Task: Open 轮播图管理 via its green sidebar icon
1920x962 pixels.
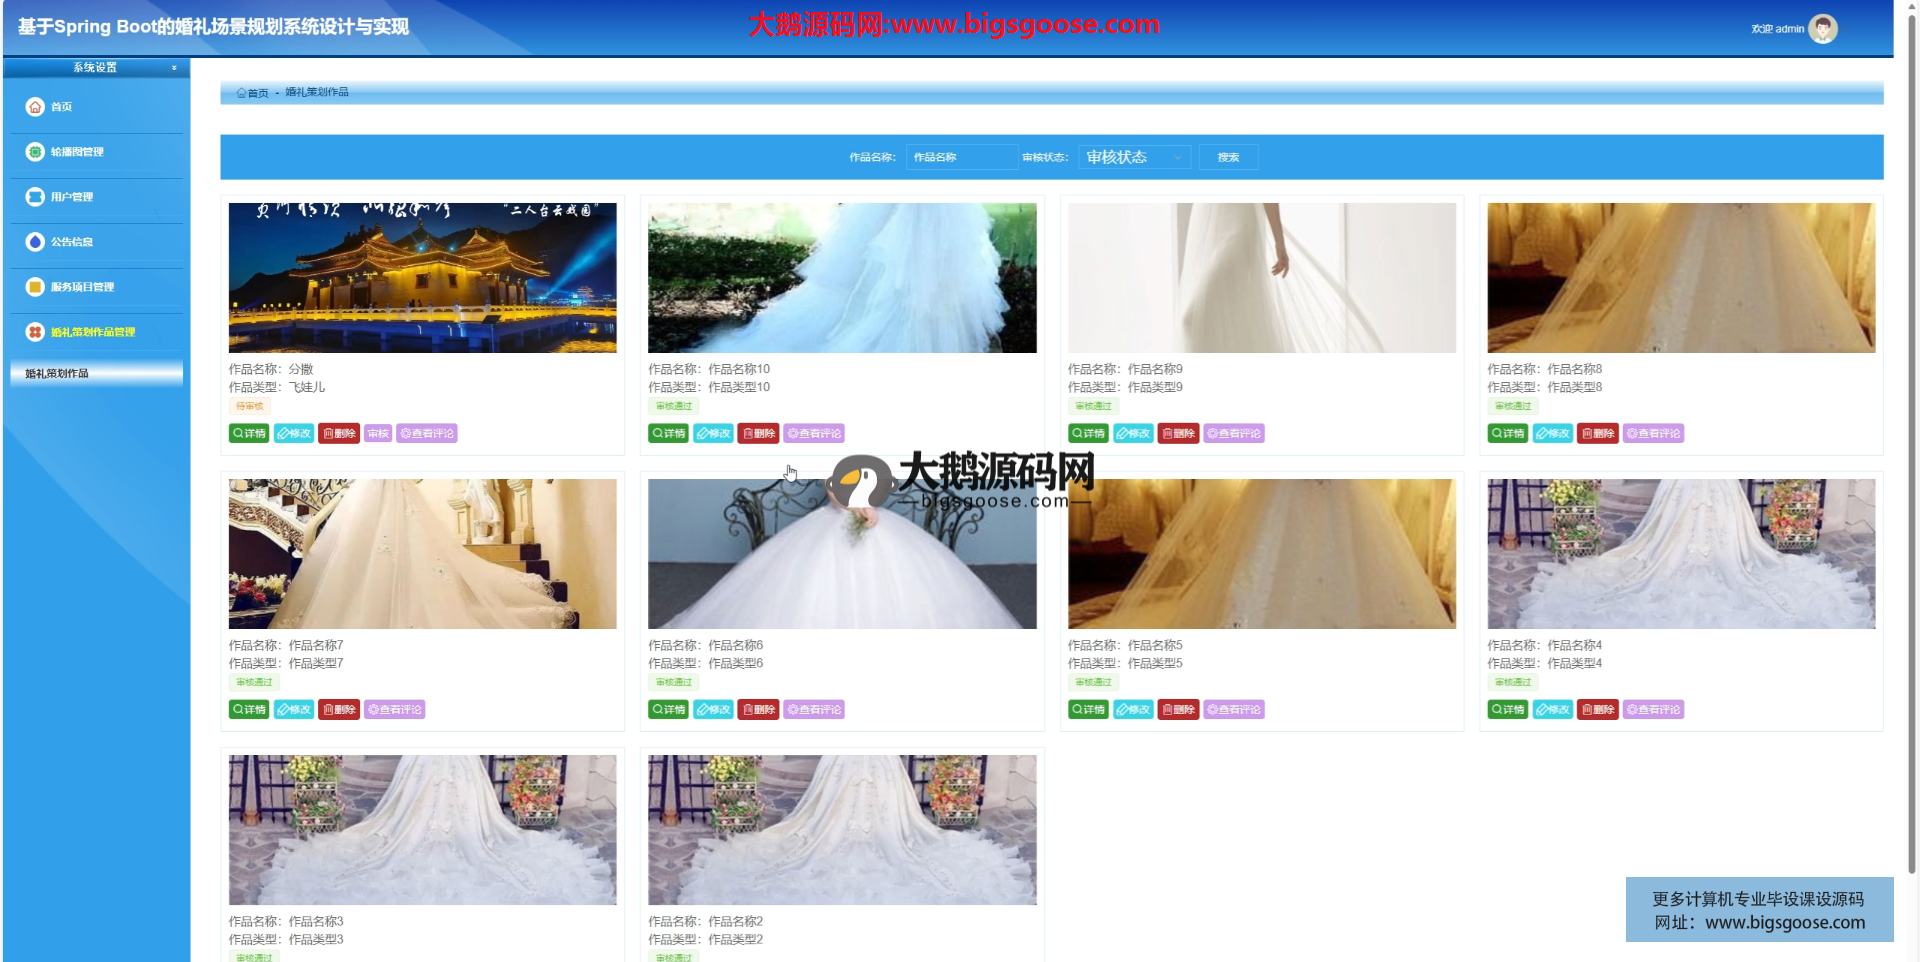Action: coord(35,152)
